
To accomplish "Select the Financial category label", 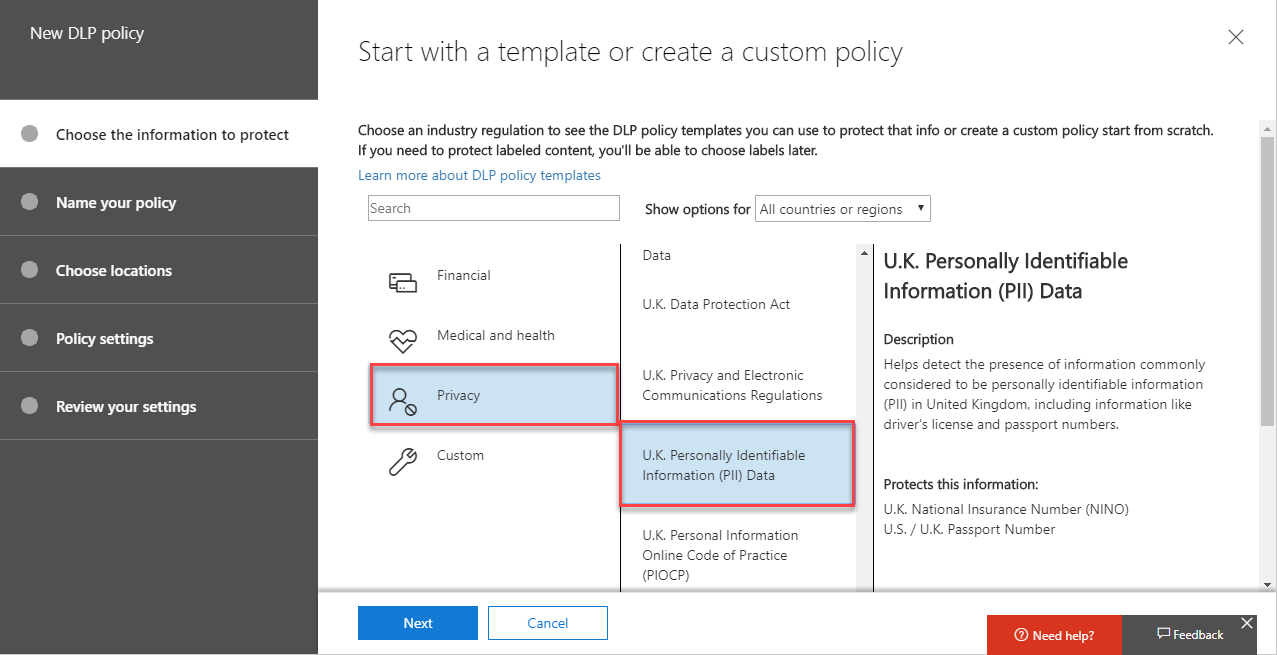I will tap(464, 275).
